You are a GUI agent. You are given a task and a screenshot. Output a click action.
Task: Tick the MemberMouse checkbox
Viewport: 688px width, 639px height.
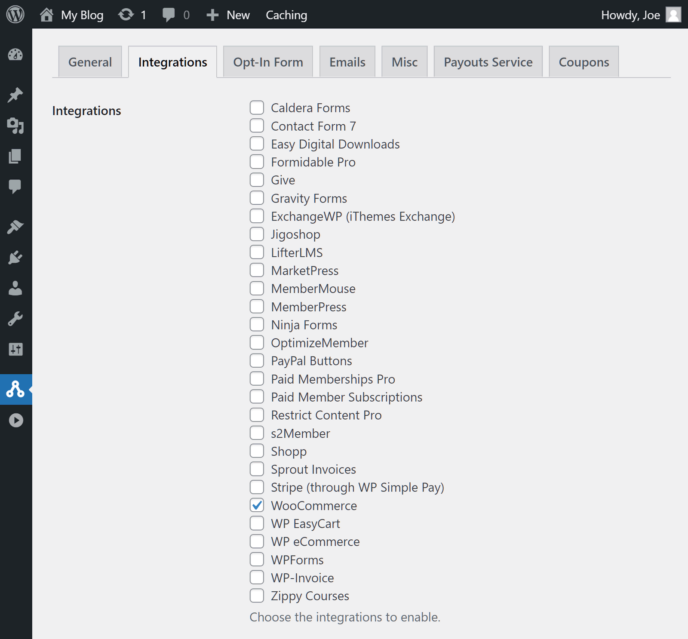257,288
